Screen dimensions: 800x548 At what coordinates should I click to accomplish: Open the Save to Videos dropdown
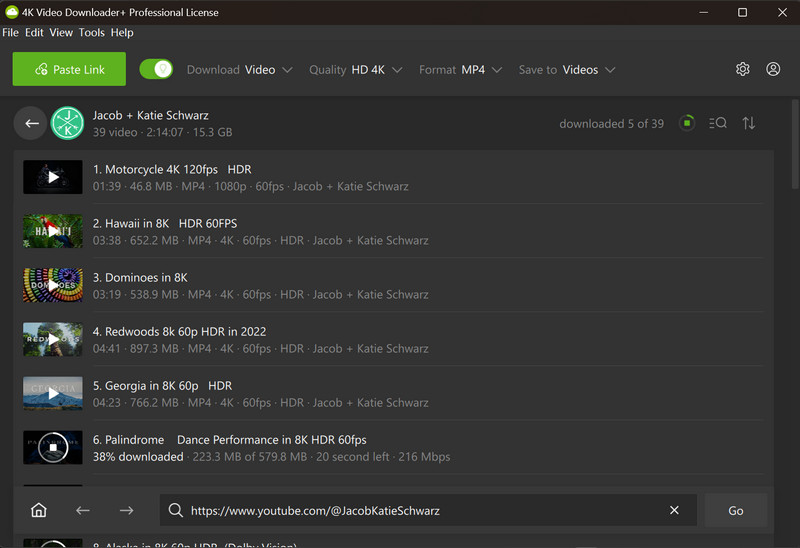pyautogui.click(x=566, y=70)
